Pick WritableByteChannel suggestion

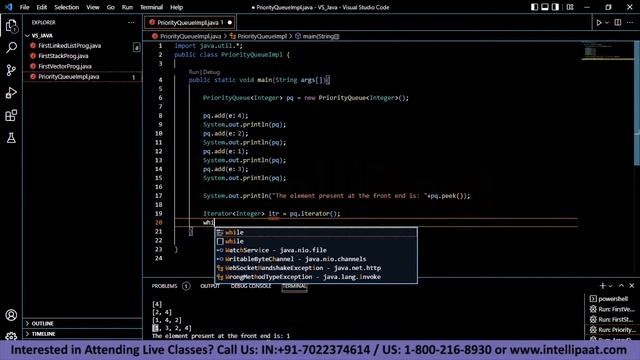point(316,259)
